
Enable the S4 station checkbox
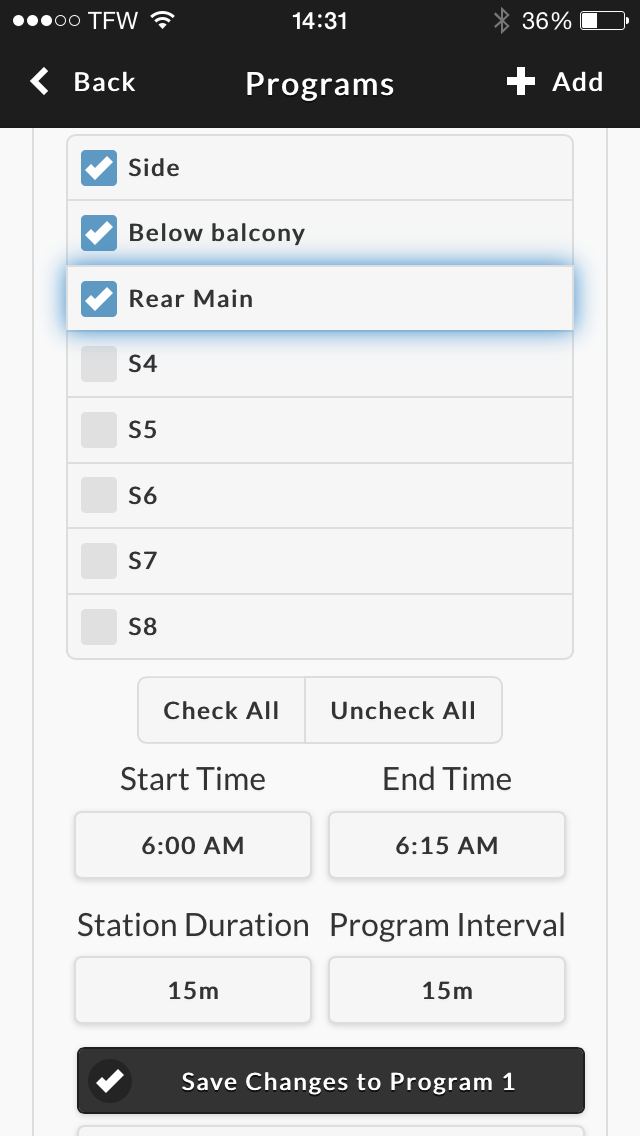pos(99,364)
